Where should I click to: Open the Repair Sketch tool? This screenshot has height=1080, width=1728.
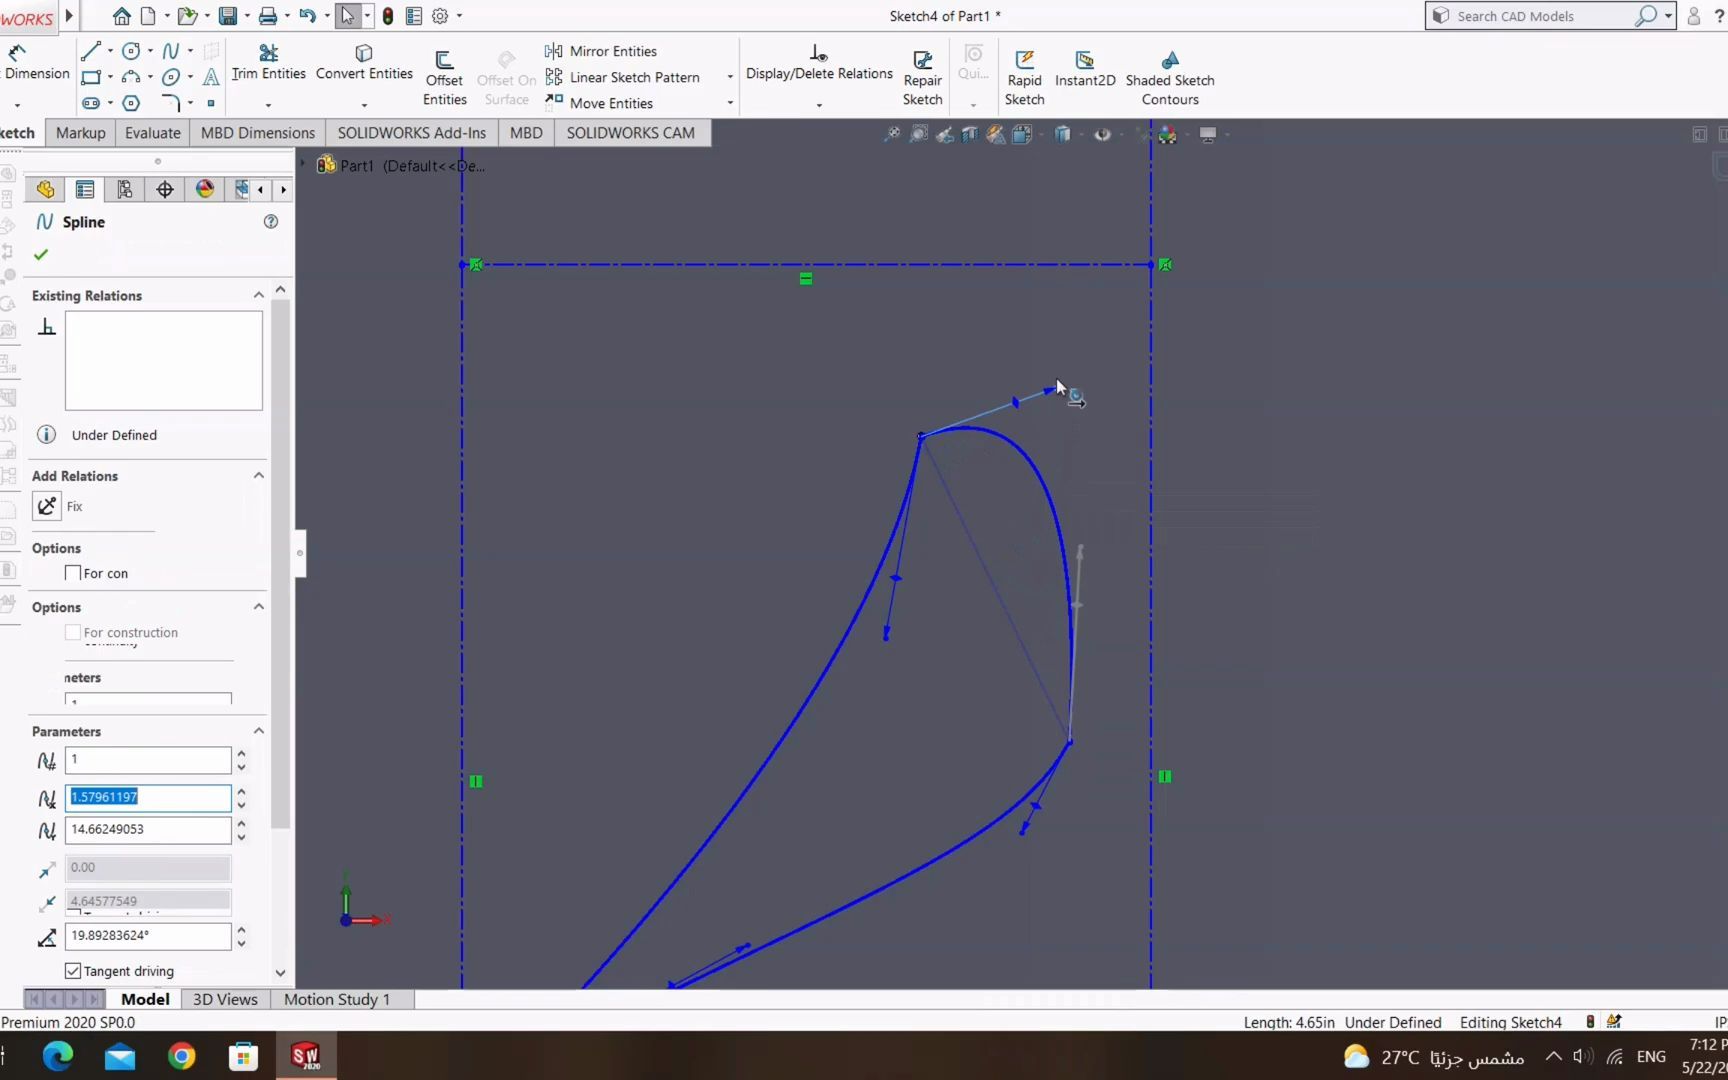(921, 75)
